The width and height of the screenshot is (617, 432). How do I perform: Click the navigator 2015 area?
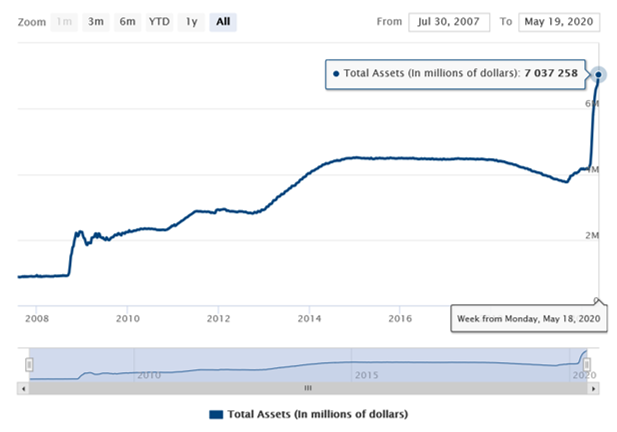(x=366, y=373)
